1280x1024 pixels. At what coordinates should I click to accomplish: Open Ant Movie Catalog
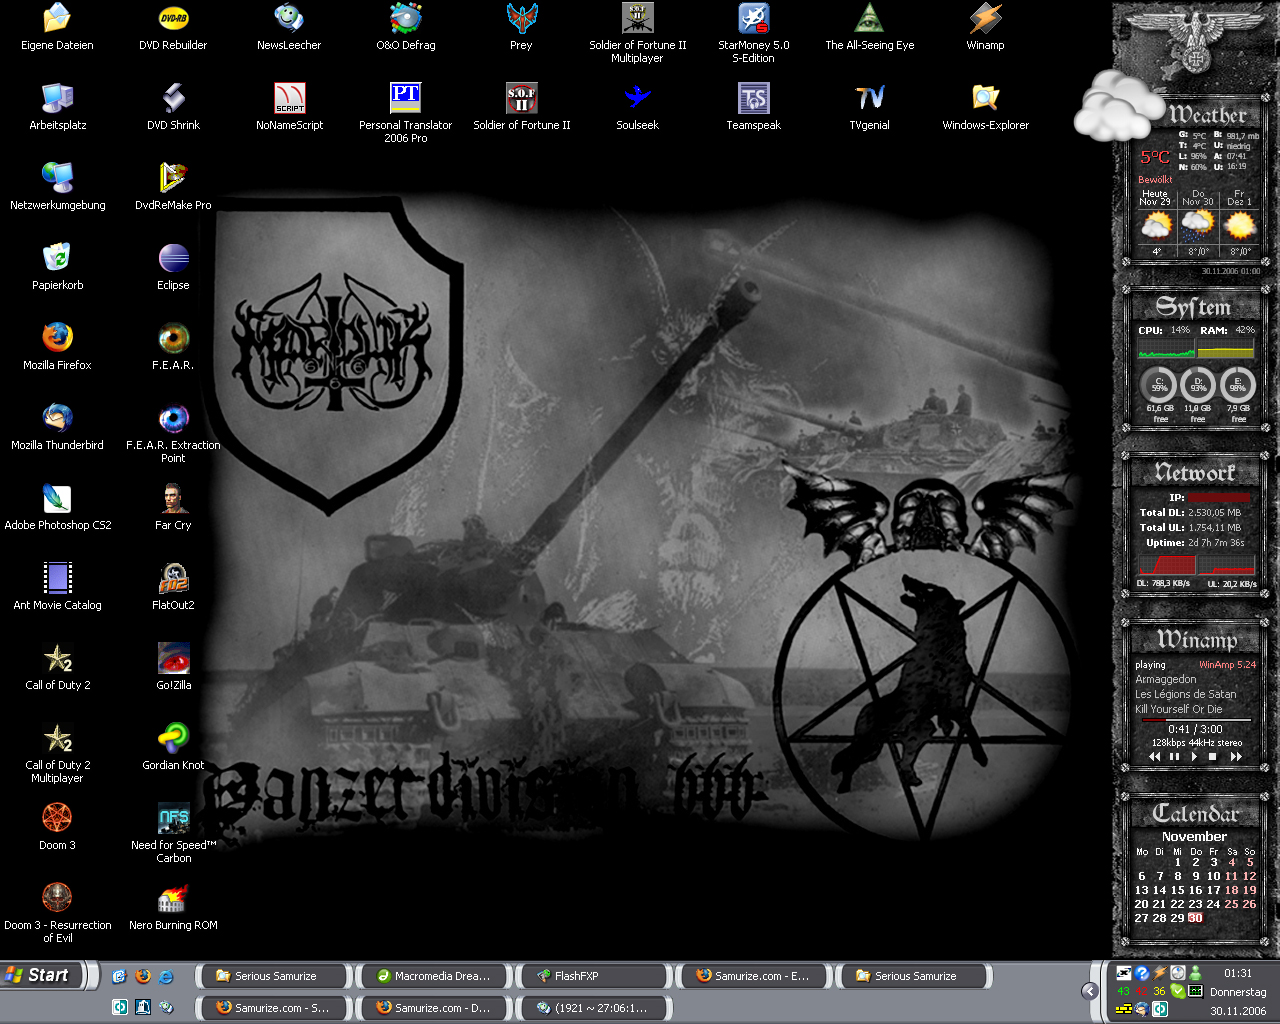pyautogui.click(x=57, y=587)
